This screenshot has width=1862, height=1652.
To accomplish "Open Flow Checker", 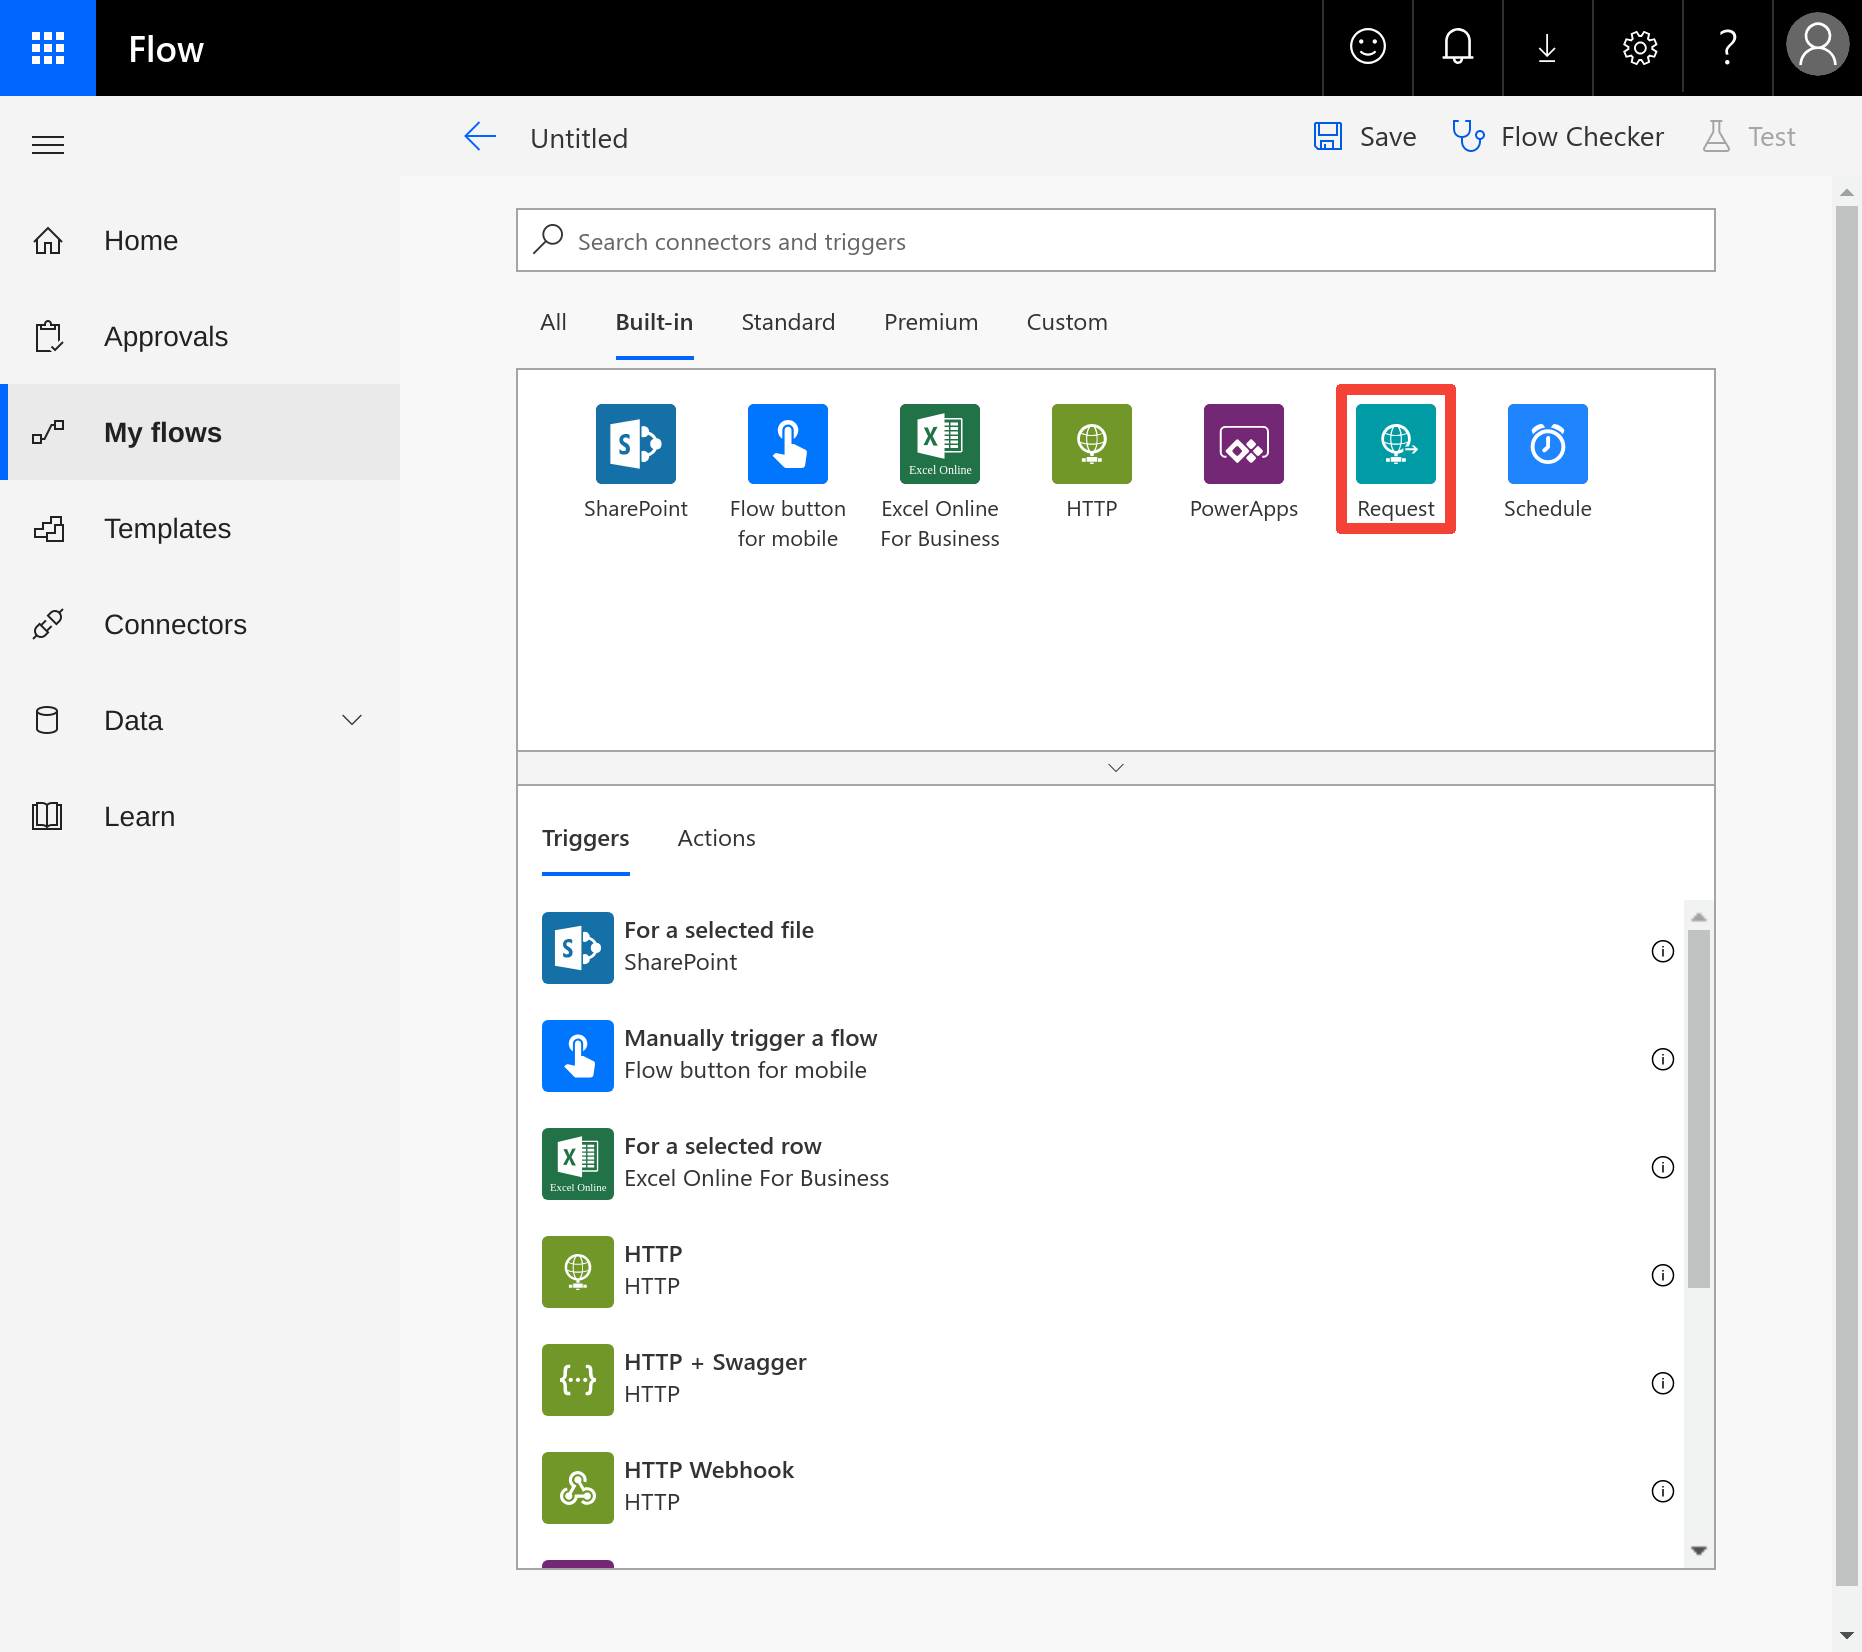I will (x=1558, y=137).
